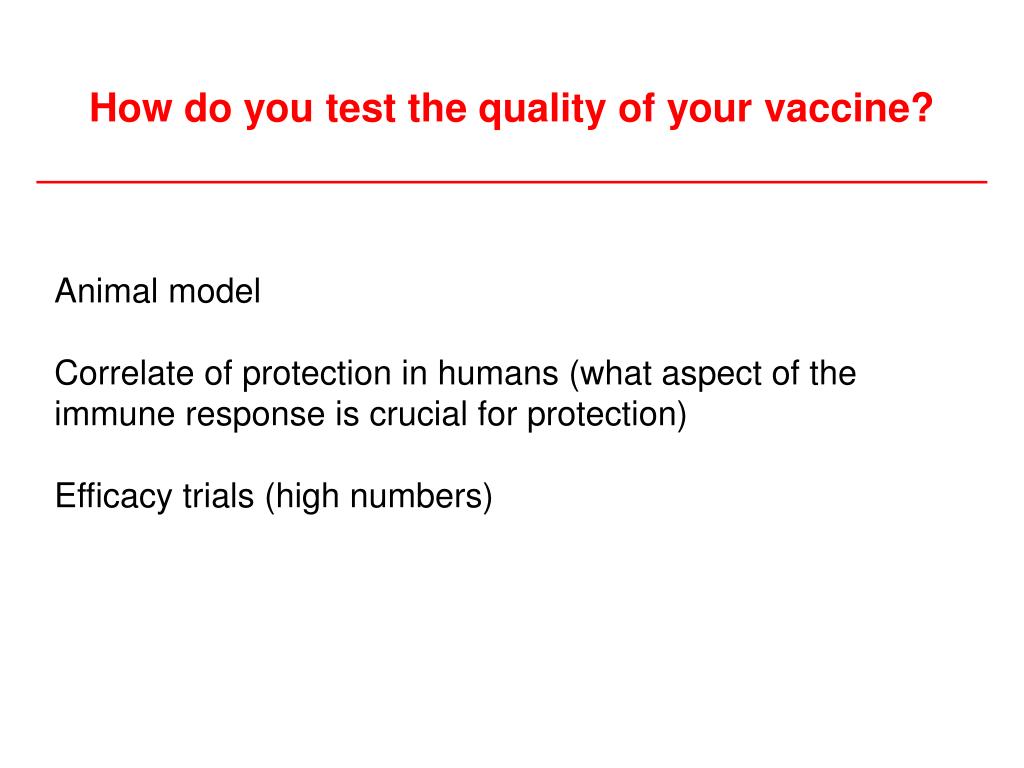Click the word "Animal" in the body
The image size is (1024, 768).
[106, 291]
